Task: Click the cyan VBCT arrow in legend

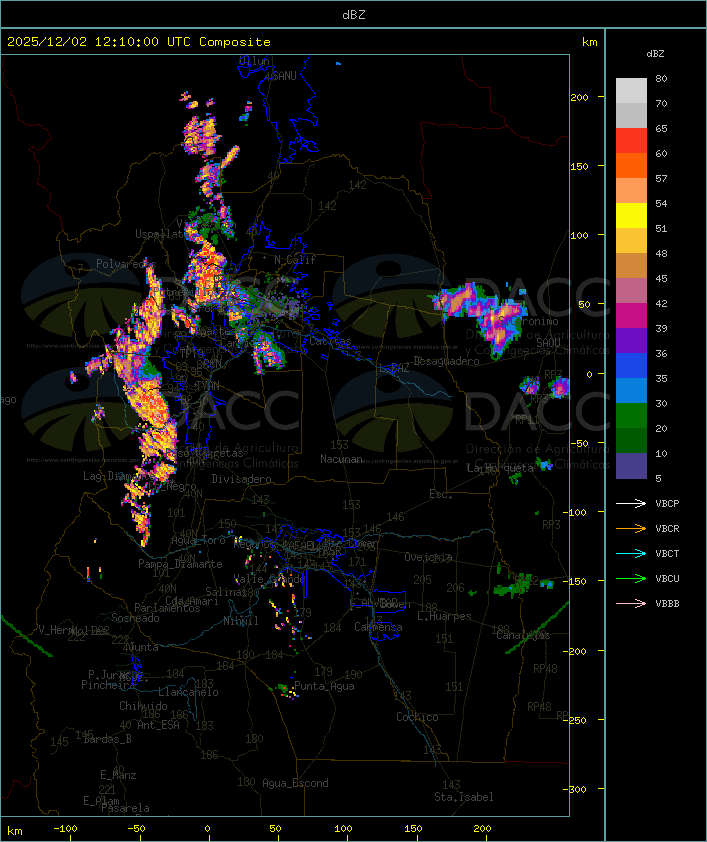Action: [631, 554]
